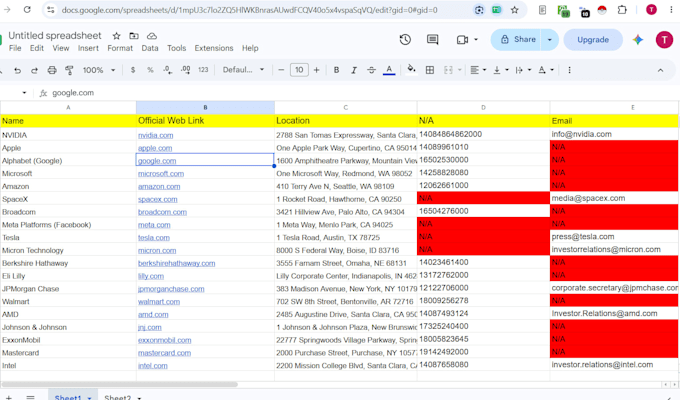Select the paint format roller icon
The height and width of the screenshot is (400, 680).
[69, 70]
